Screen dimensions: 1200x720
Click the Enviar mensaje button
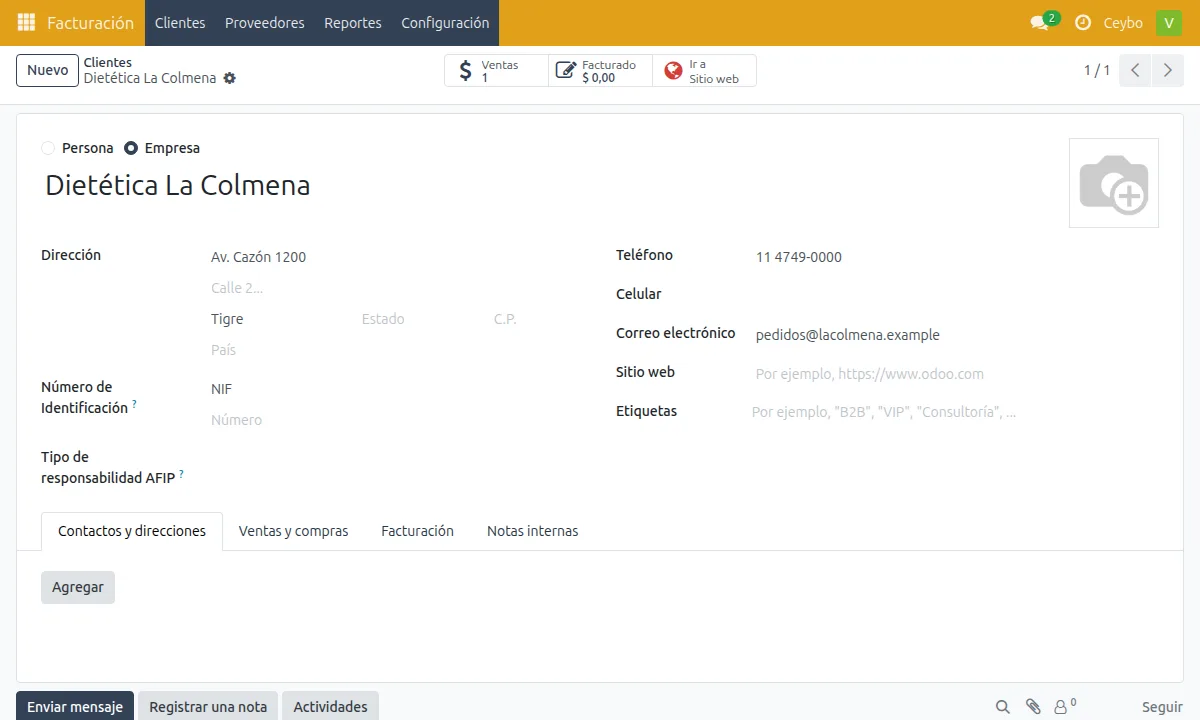coord(75,706)
